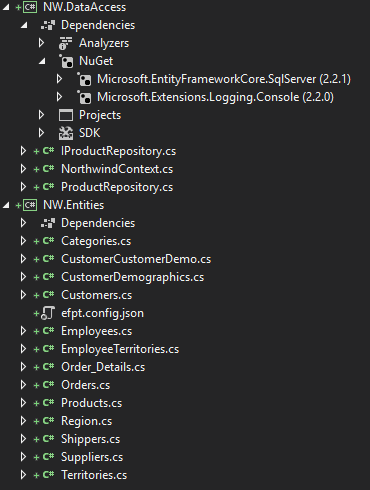Screen dimensions: 370x490
Task: Click the efpt.config.json file icon
Action: (48, 313)
